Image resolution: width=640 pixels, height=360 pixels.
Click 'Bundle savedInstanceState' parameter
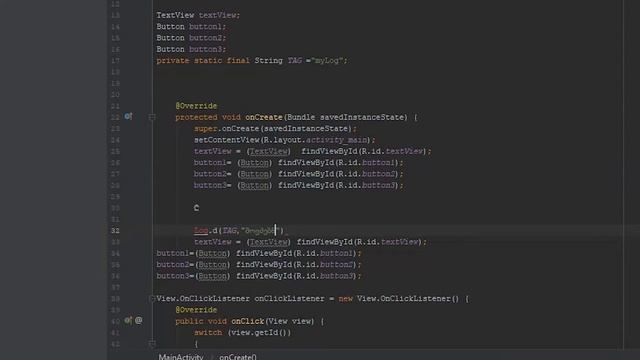click(347, 117)
